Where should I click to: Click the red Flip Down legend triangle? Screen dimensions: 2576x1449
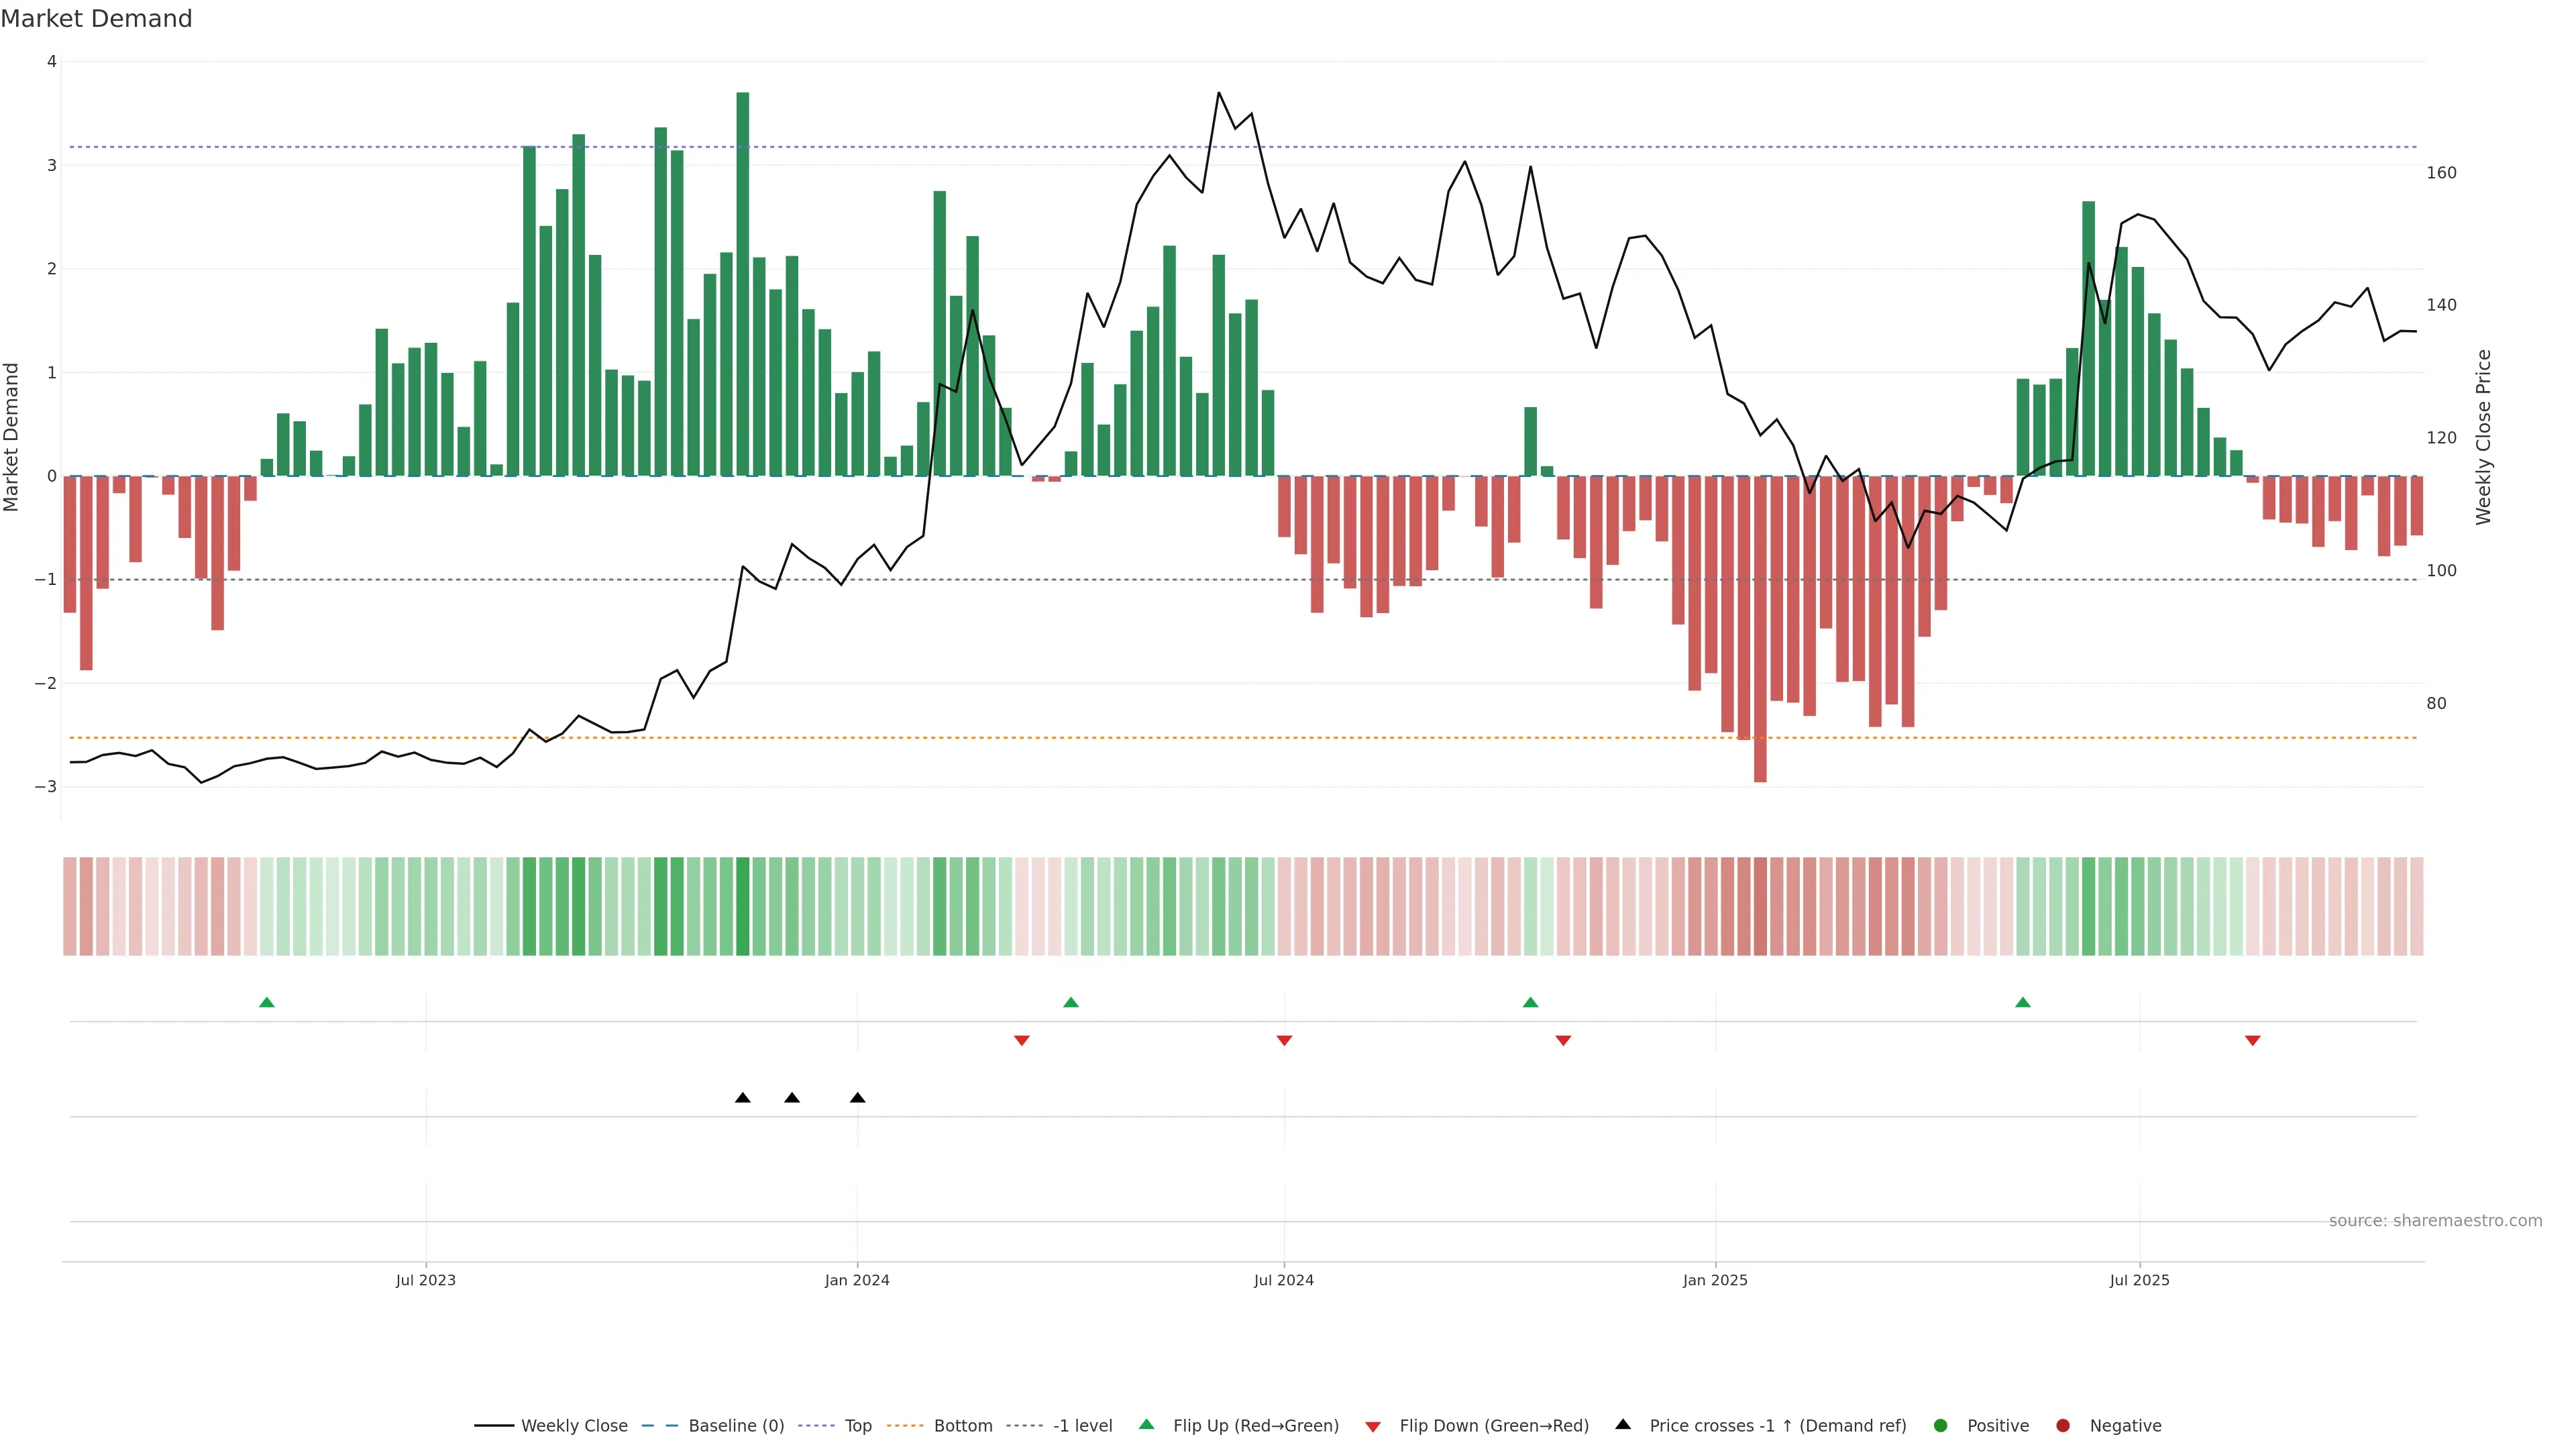pos(1373,1427)
